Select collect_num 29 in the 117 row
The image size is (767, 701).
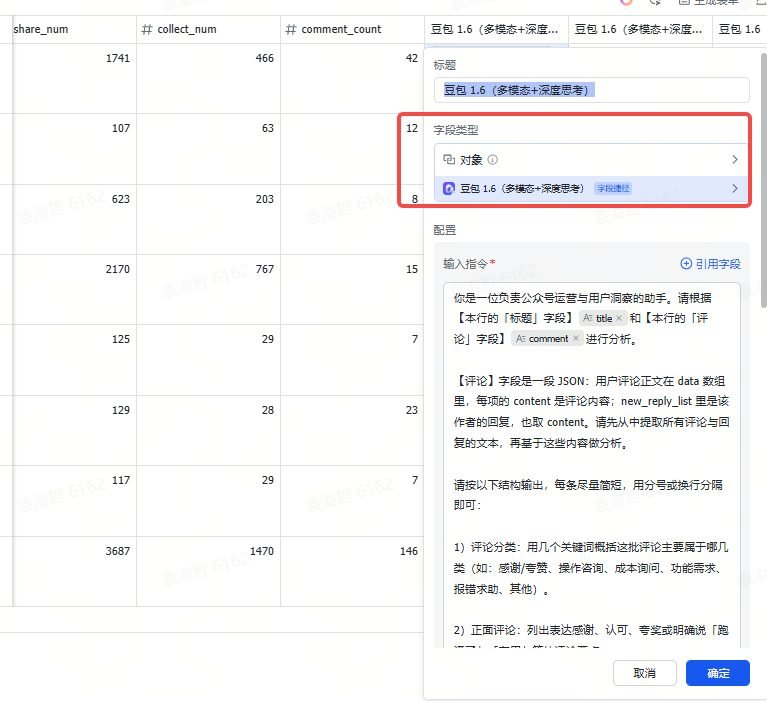pos(208,501)
